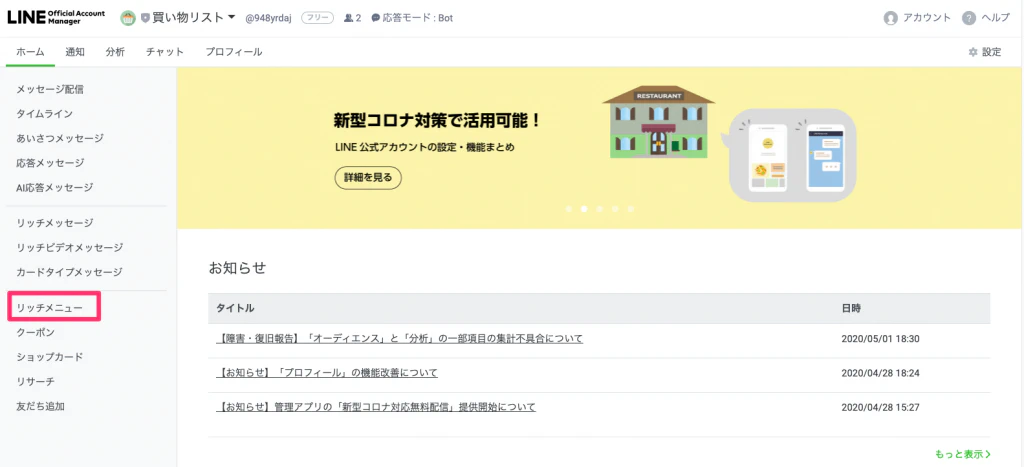Expand もっと表示 to show more notices
This screenshot has width=1024, height=467.
[x=963, y=454]
